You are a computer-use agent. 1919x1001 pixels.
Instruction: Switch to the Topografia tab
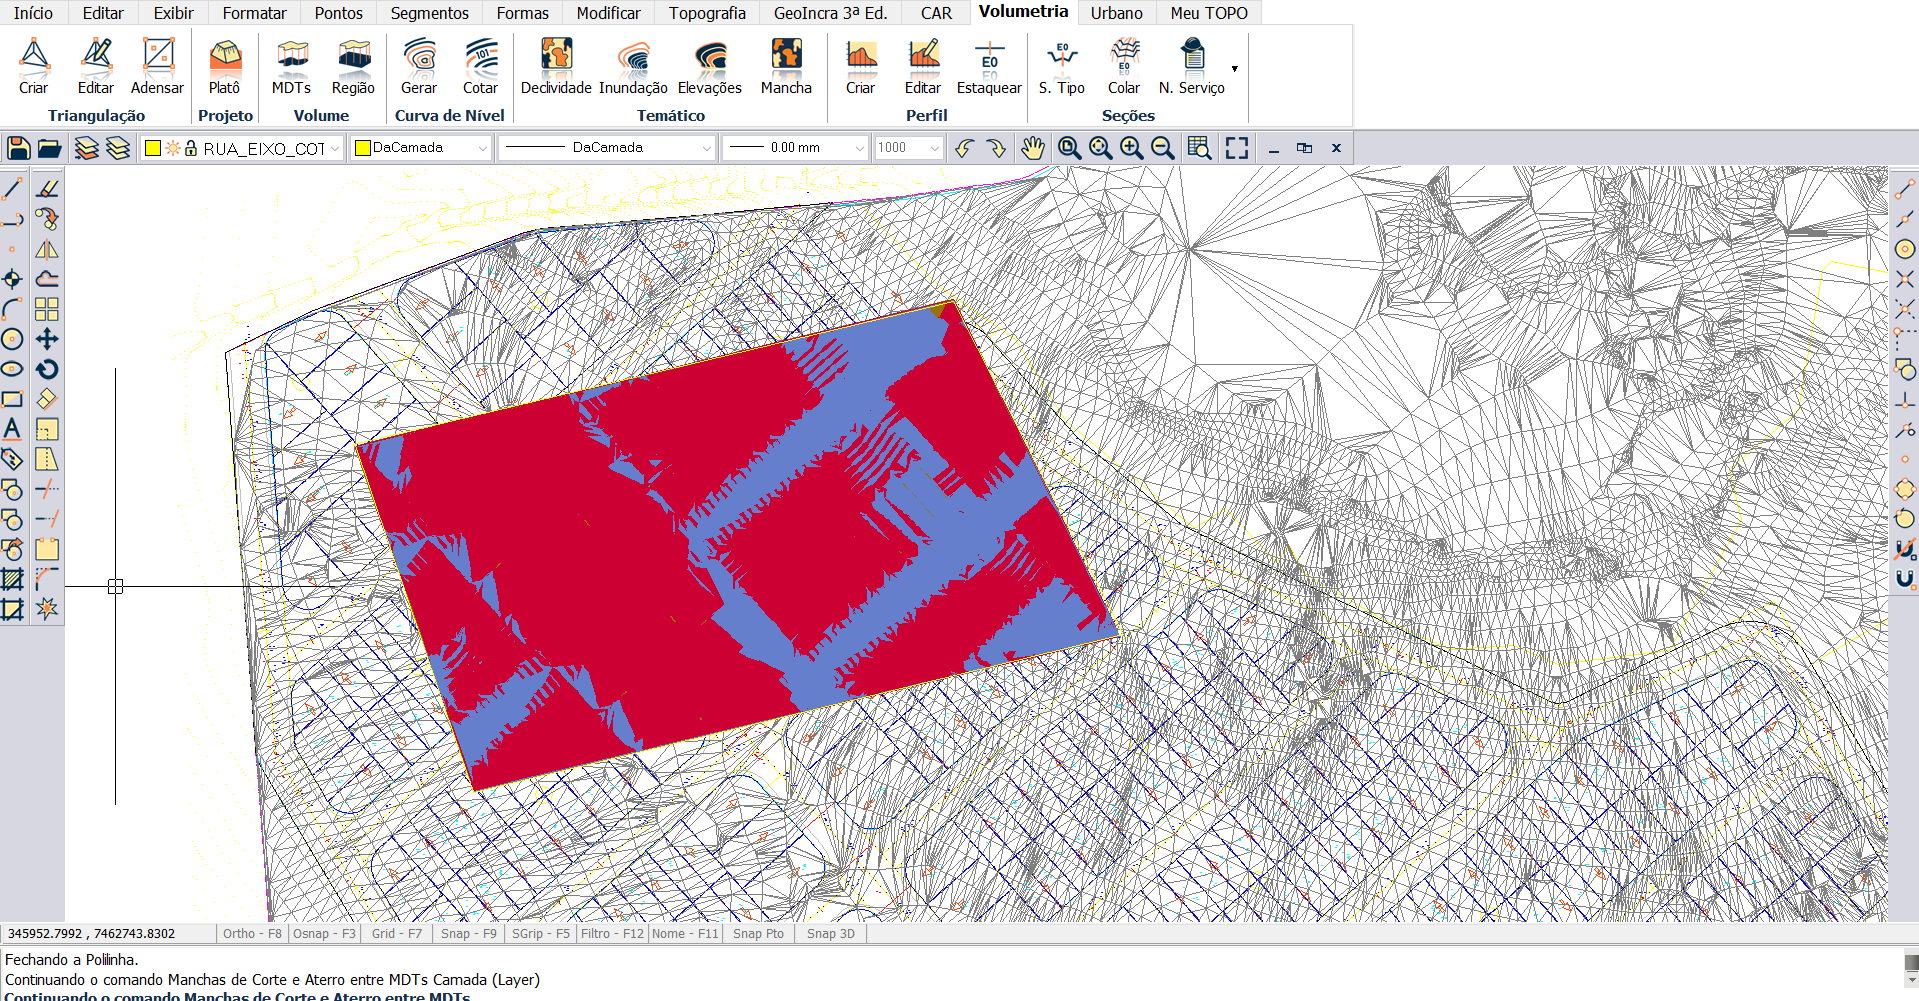[x=707, y=13]
